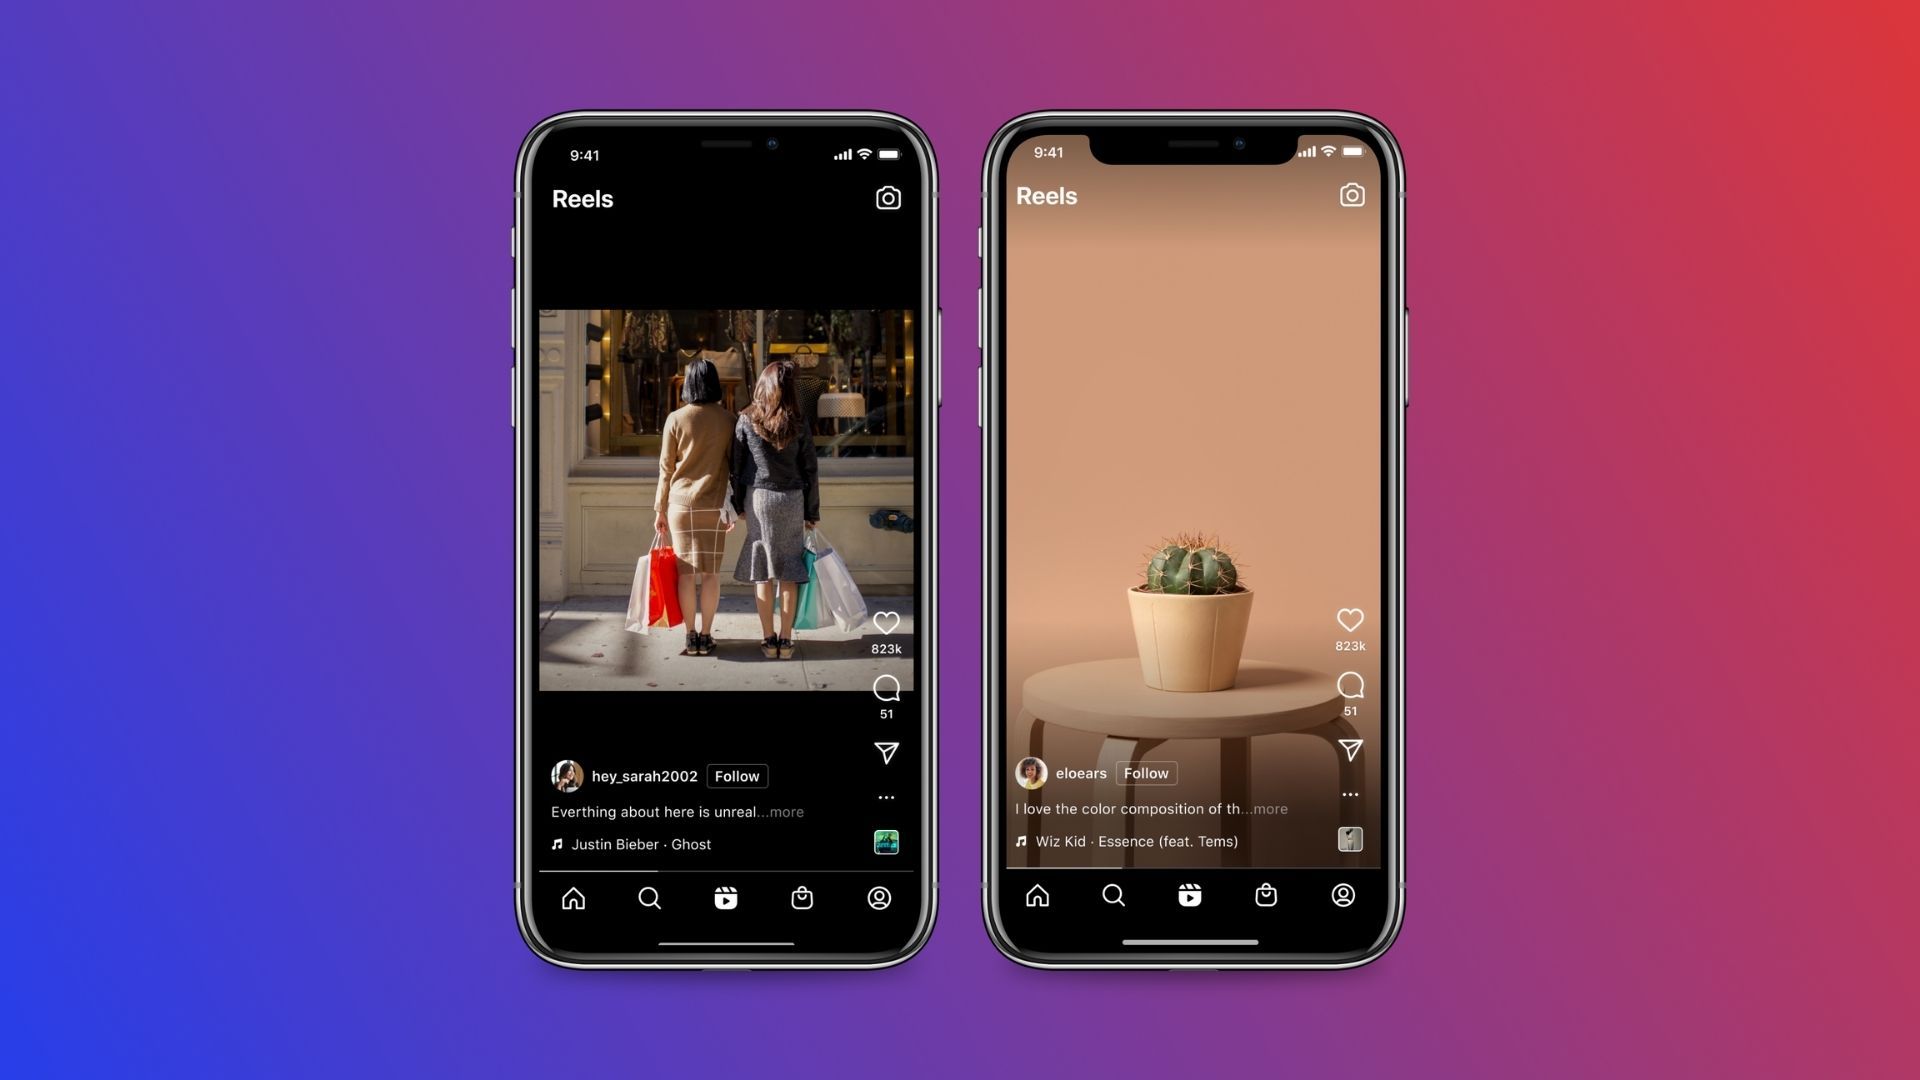Screen dimensions: 1920x1080
Task: Tap the Share arrow icon on right phone
Action: tap(1350, 749)
